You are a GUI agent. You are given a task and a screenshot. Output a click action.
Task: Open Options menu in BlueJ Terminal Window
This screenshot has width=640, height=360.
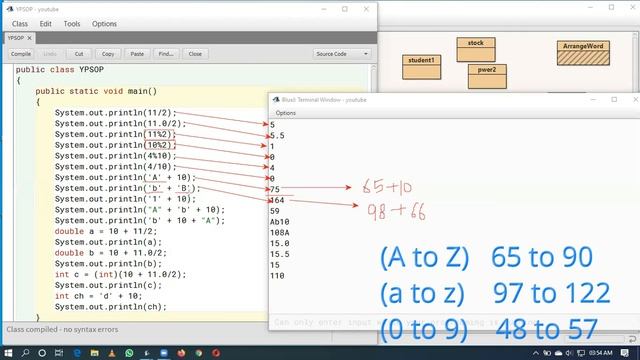coord(285,113)
